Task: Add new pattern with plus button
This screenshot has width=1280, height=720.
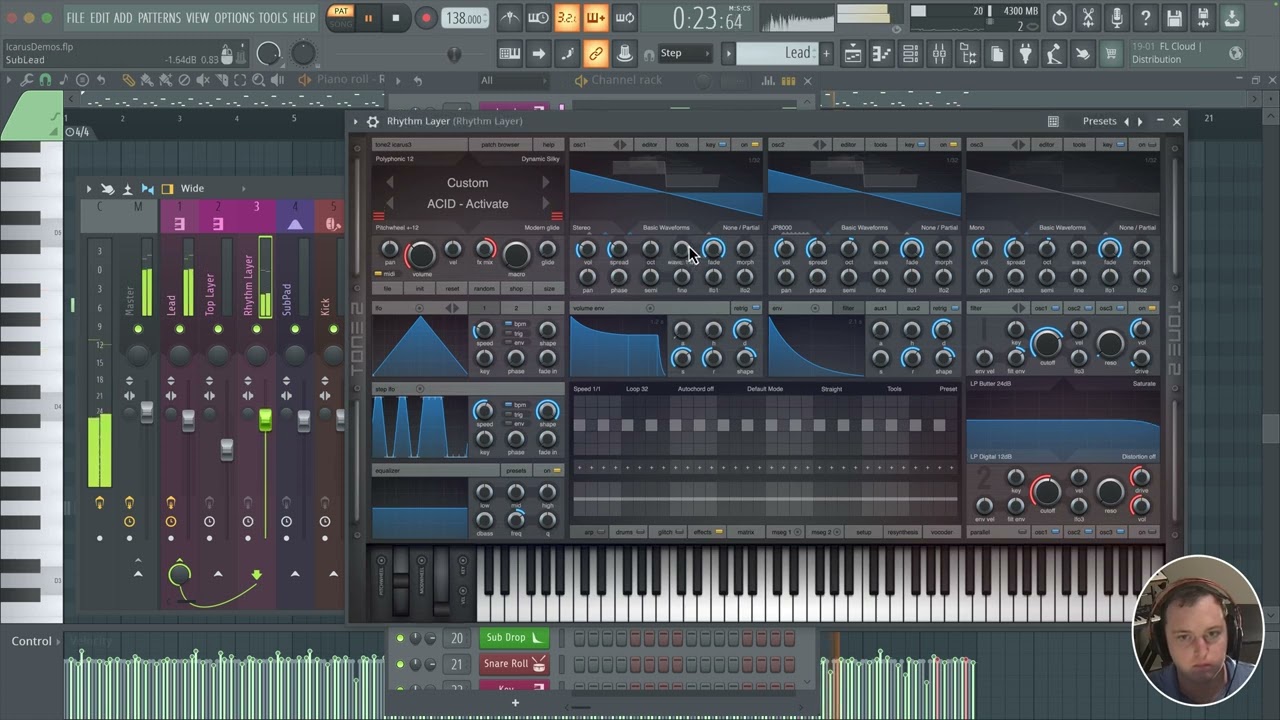Action: pos(826,53)
